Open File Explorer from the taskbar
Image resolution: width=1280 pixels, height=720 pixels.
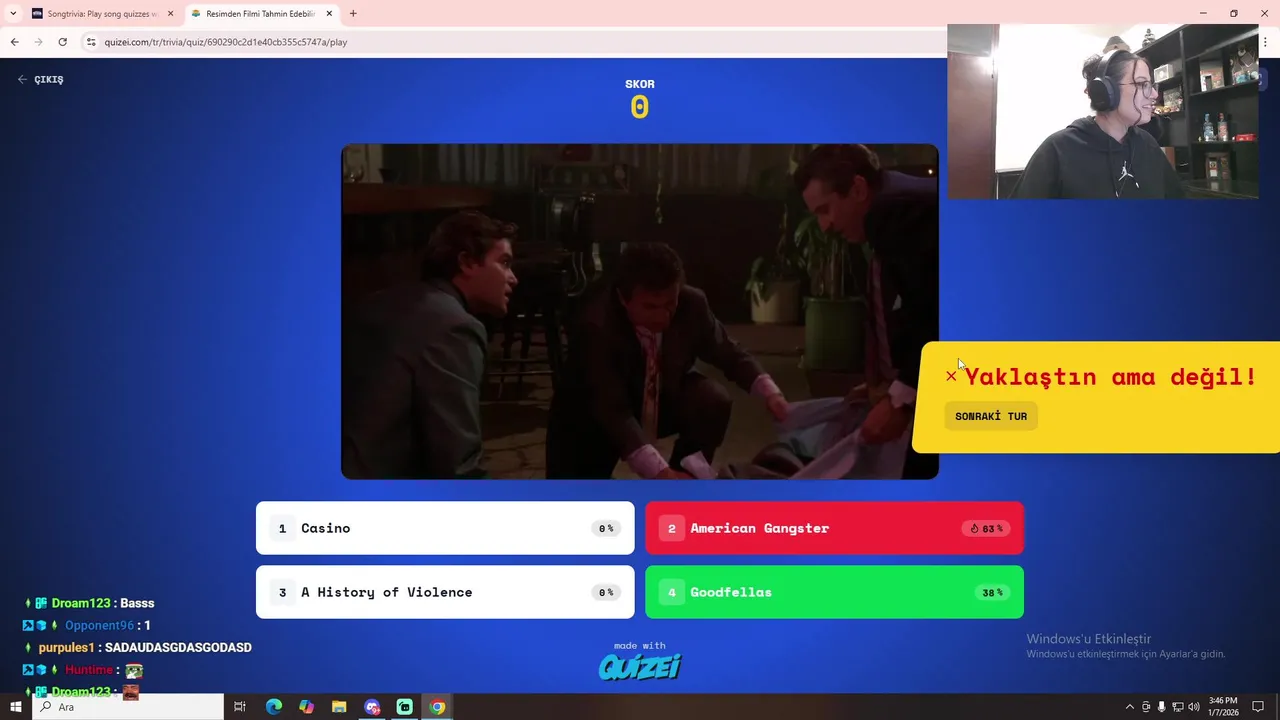[x=339, y=707]
